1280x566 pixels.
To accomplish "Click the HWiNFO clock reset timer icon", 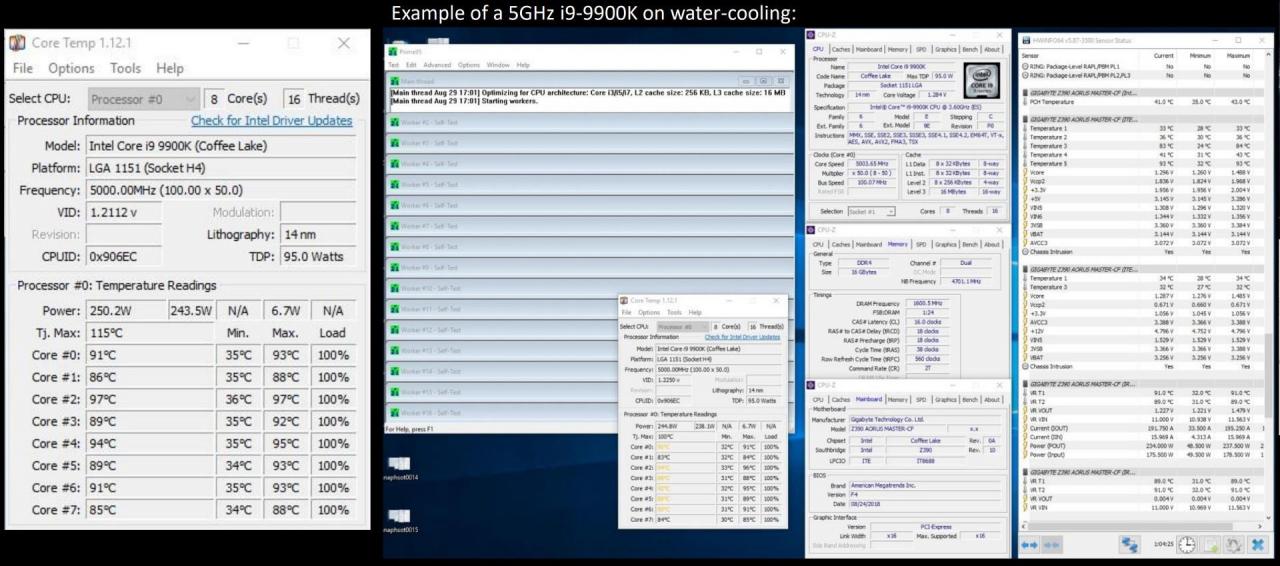I will point(1186,545).
